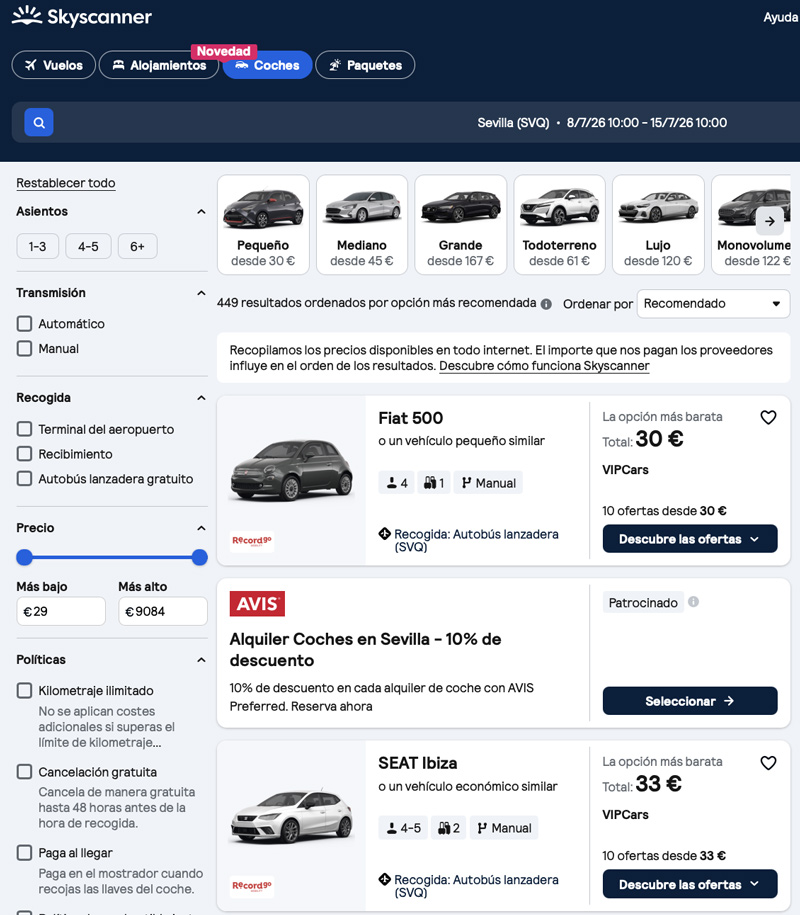Viewport: 800px width, 915px height.
Task: Select 6+ seats filter
Action: coord(137,246)
